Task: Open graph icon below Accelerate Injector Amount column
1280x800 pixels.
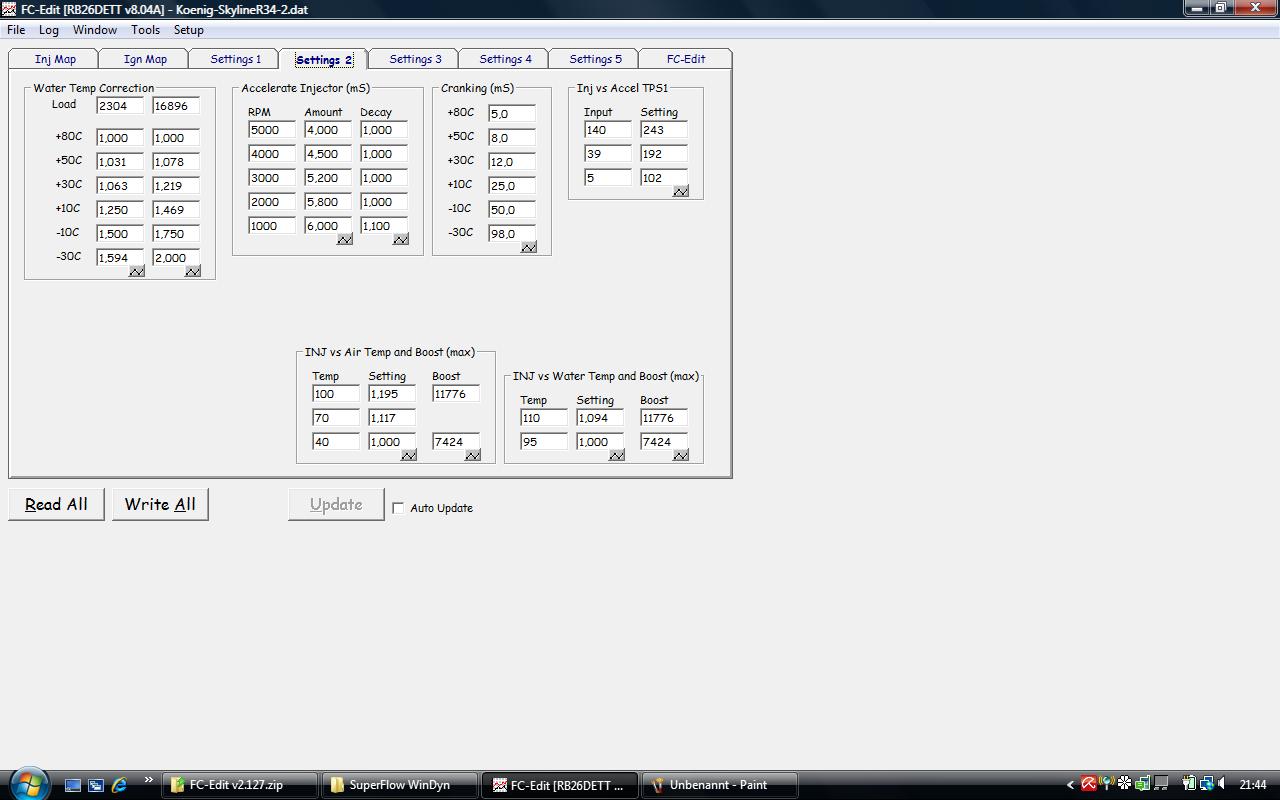Action: (x=345, y=239)
